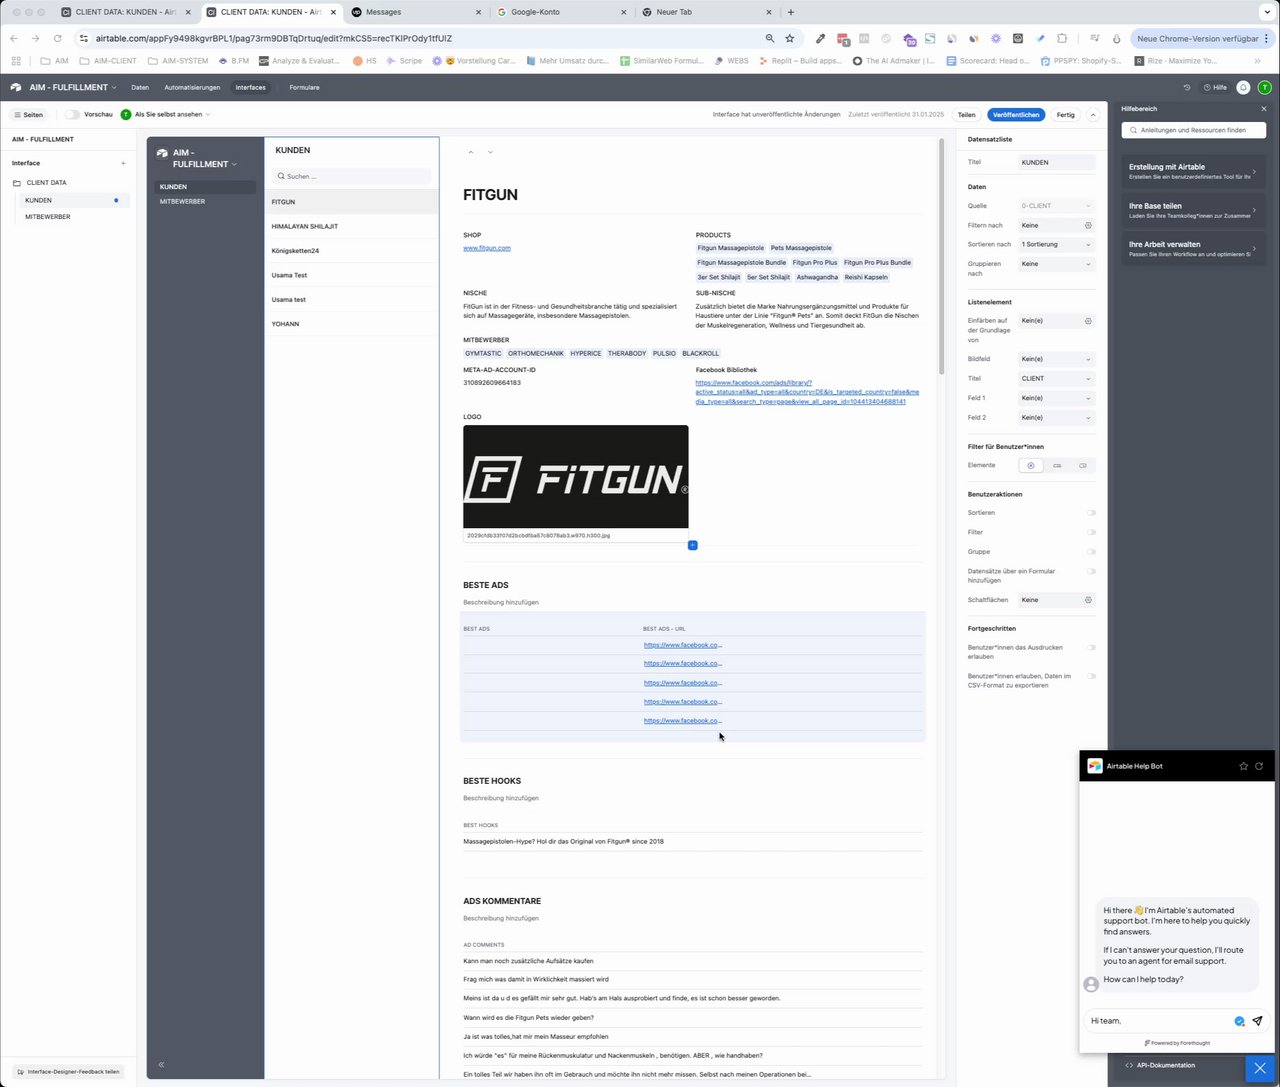
Task: Close the help chat with the blue X button
Action: (1260, 1069)
